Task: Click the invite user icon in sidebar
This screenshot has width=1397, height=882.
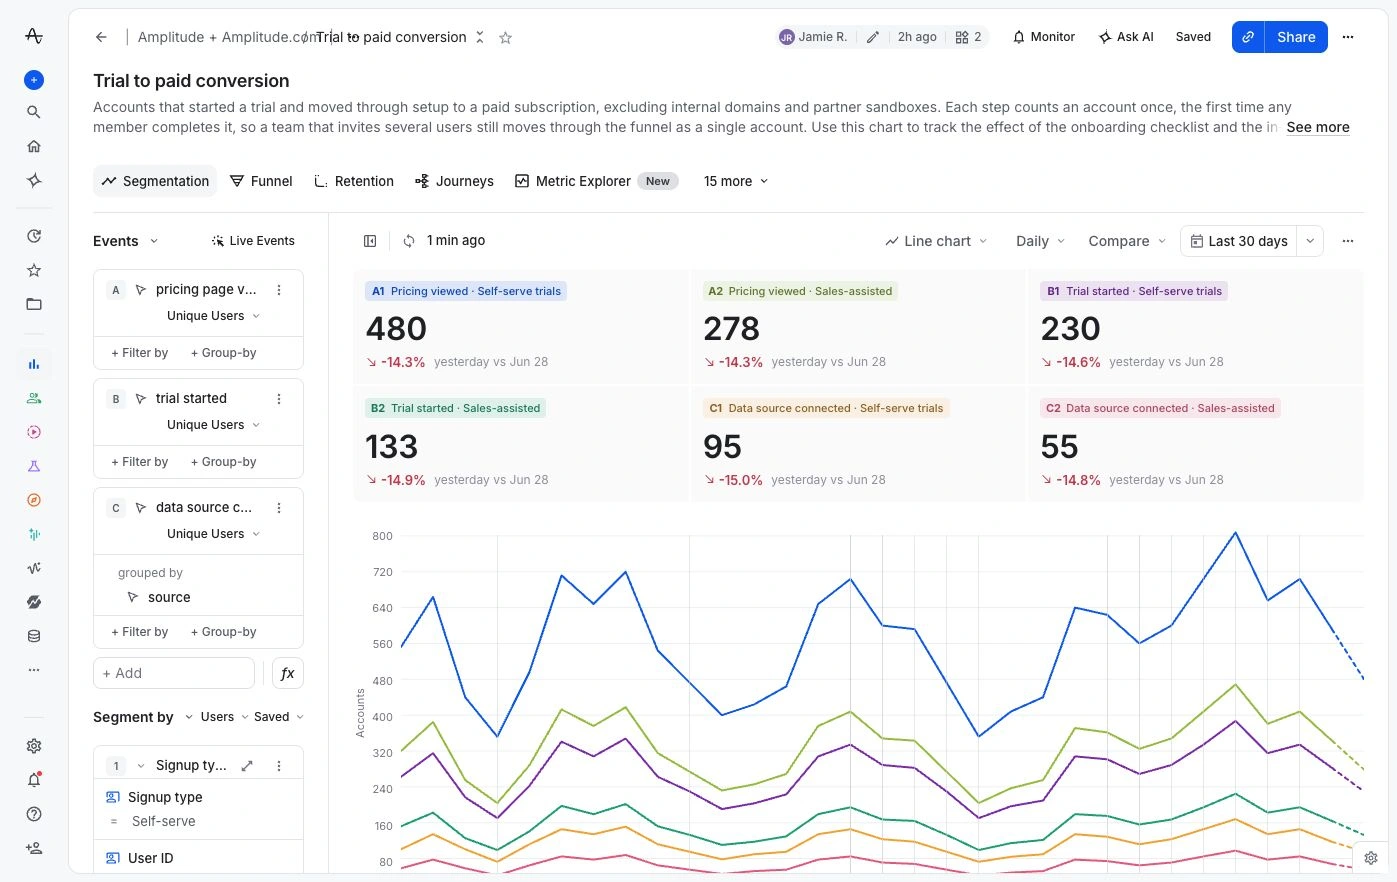Action: point(34,848)
